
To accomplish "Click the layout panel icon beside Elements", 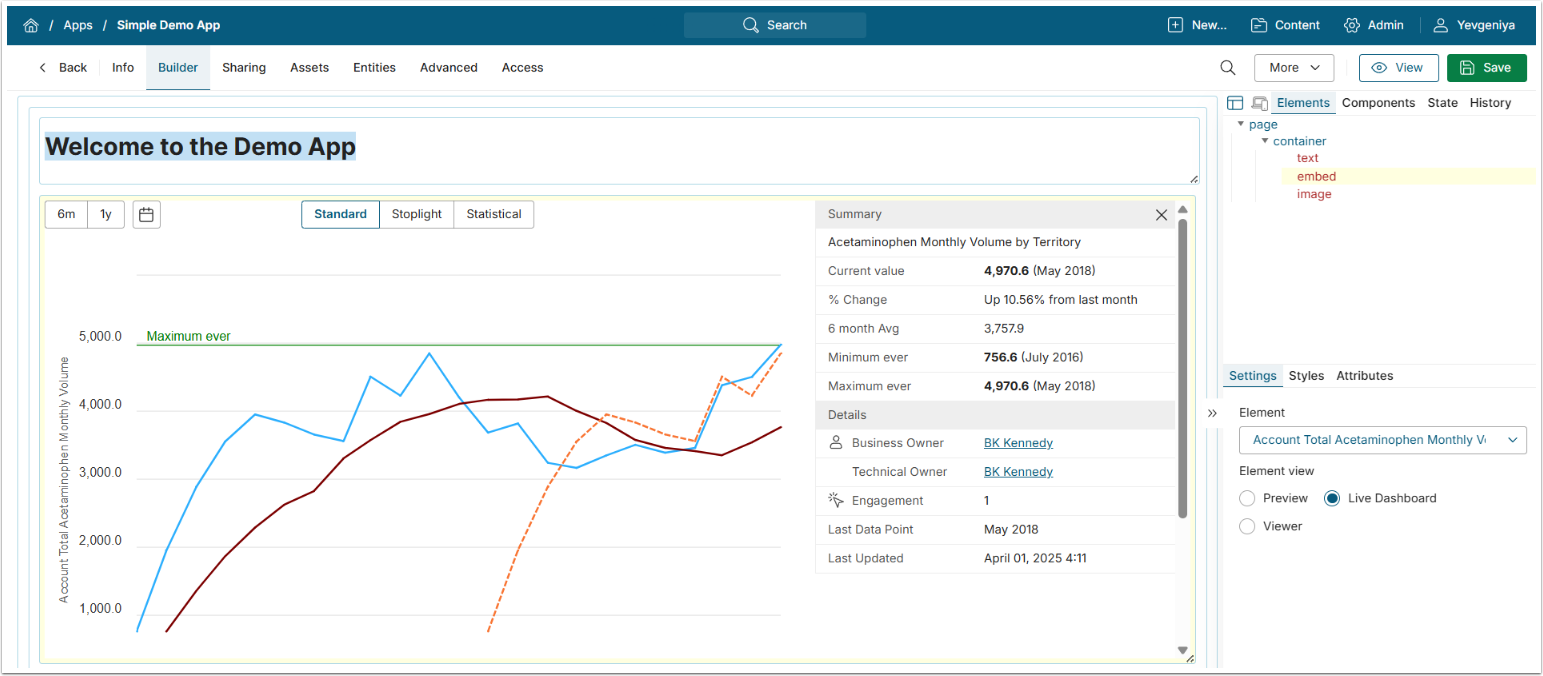I will (1235, 103).
